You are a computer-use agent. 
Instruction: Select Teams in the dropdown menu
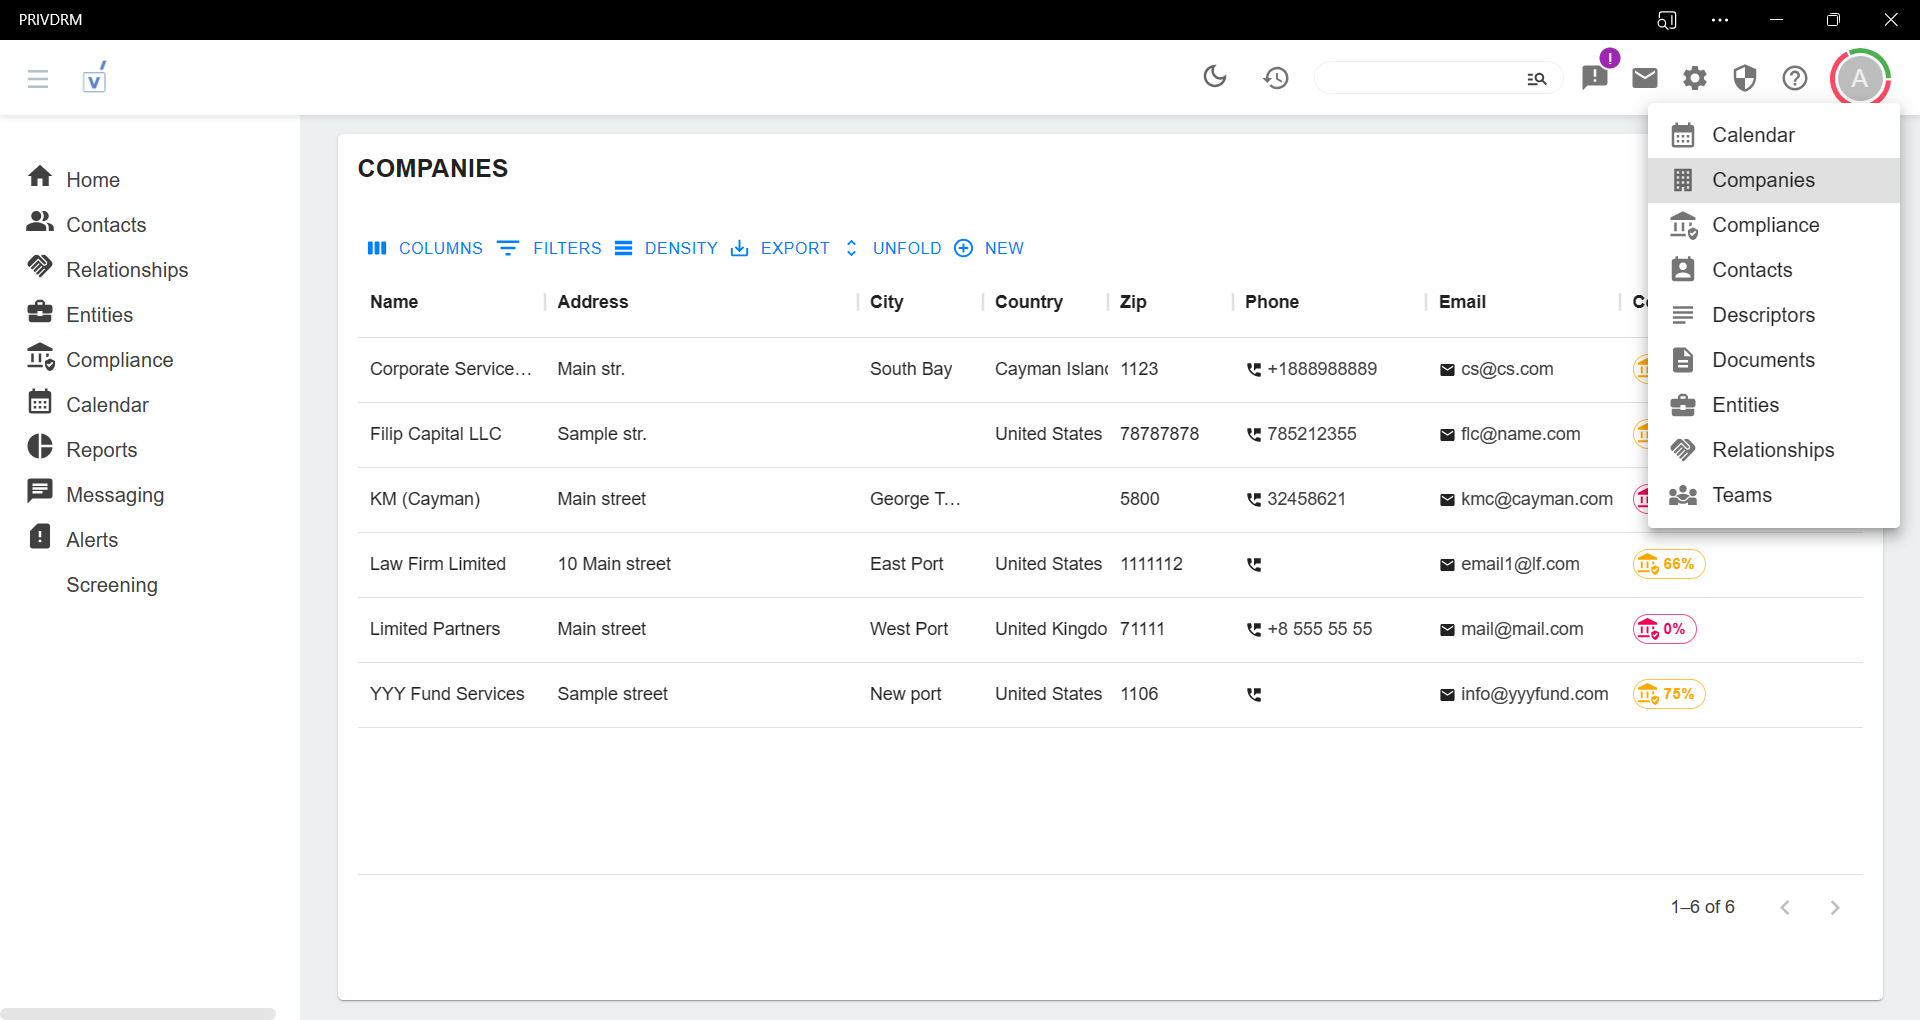(1741, 495)
